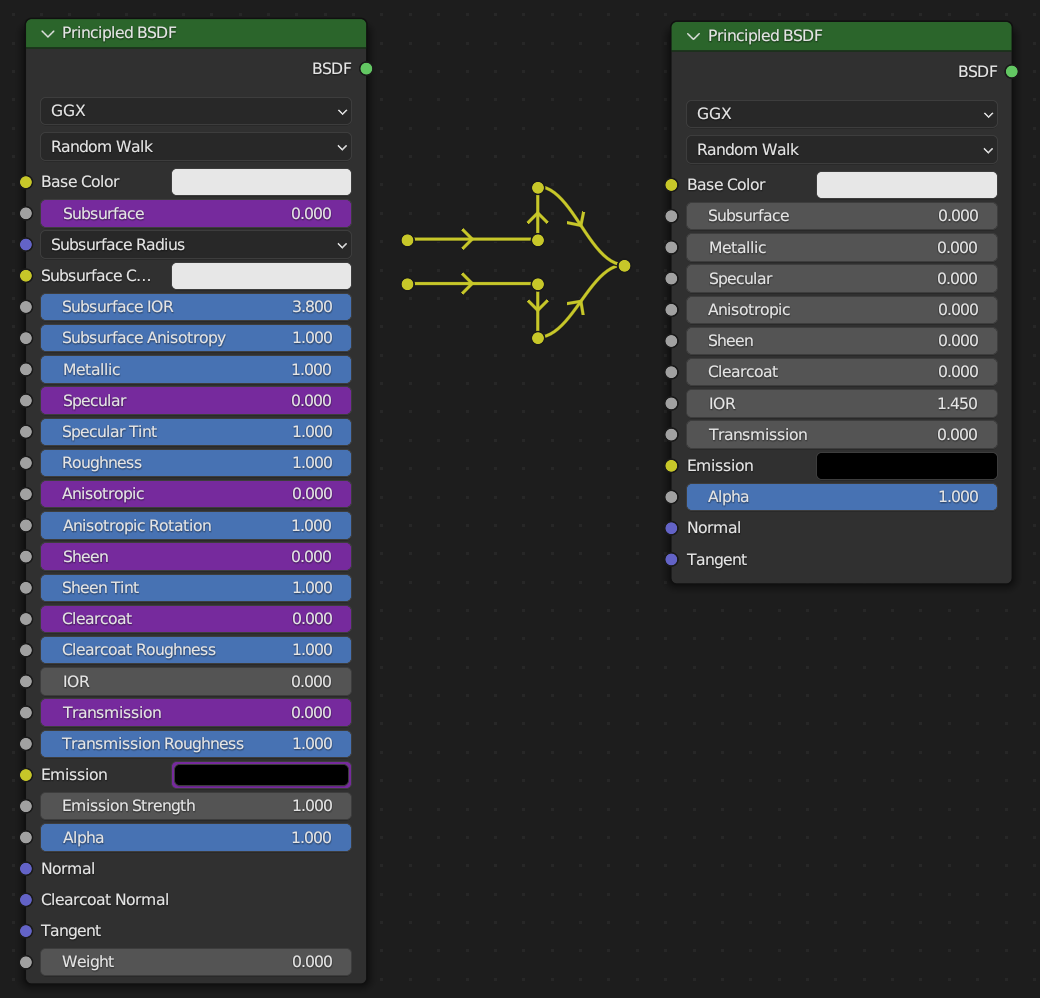Click Specular Tint value field
1040x998 pixels.
pos(196,432)
